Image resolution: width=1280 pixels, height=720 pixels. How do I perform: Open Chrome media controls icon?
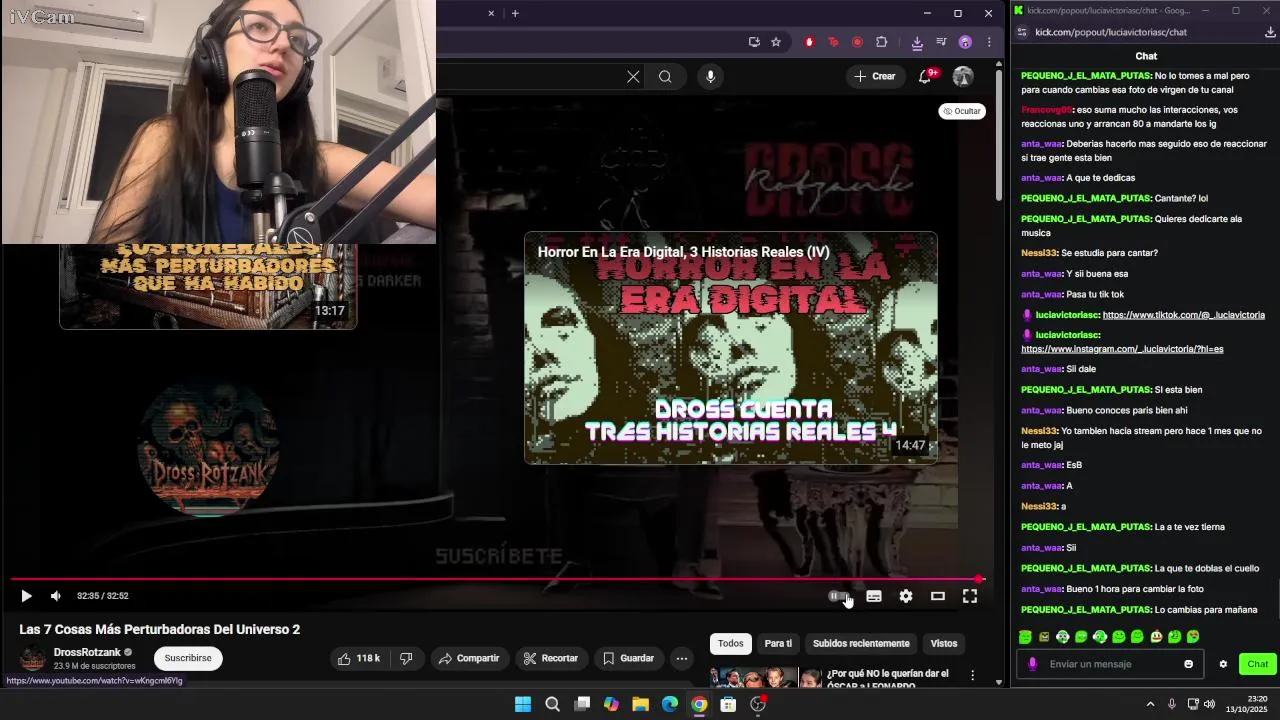click(x=941, y=42)
